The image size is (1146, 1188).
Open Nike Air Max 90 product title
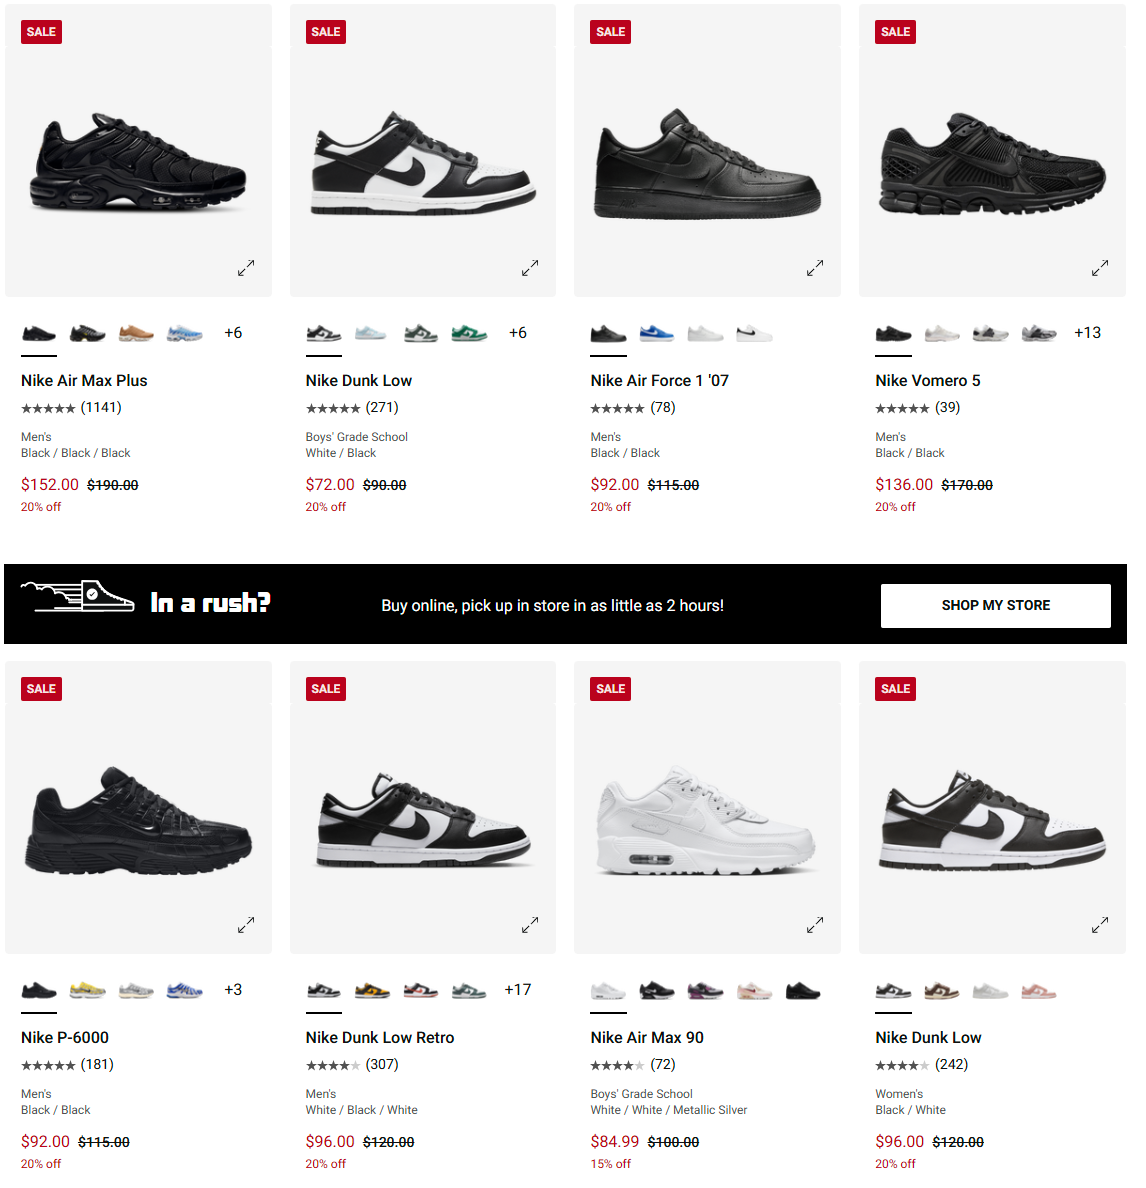tap(646, 1038)
